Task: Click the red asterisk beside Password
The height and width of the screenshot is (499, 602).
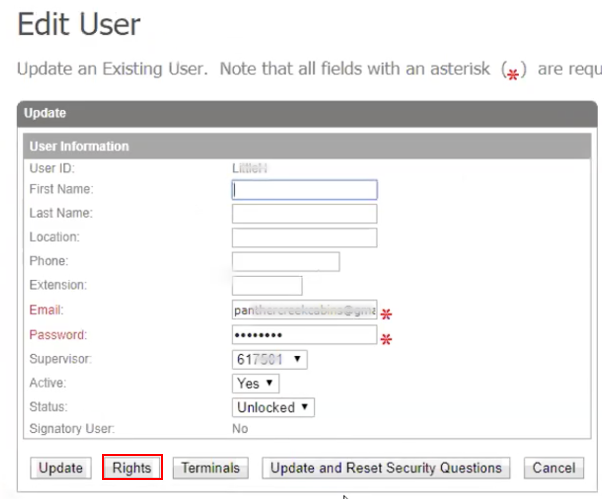Action: tap(386, 338)
